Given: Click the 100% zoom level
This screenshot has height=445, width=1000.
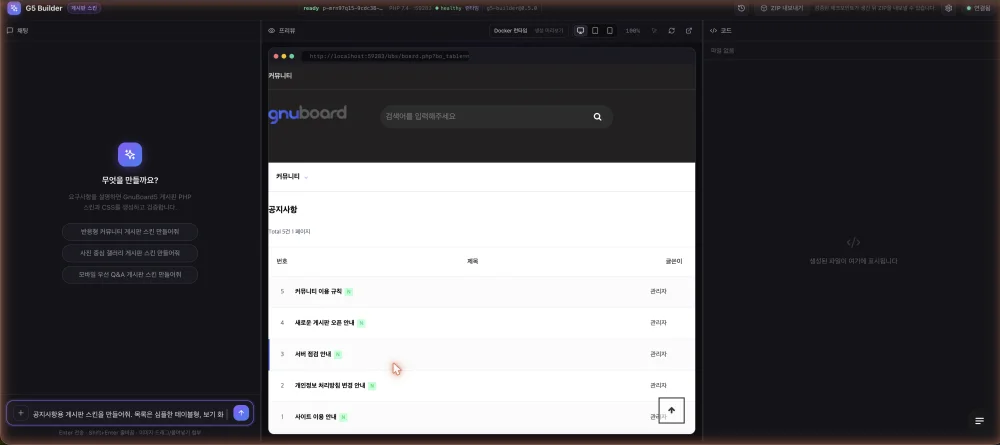Looking at the screenshot, I should point(633,31).
